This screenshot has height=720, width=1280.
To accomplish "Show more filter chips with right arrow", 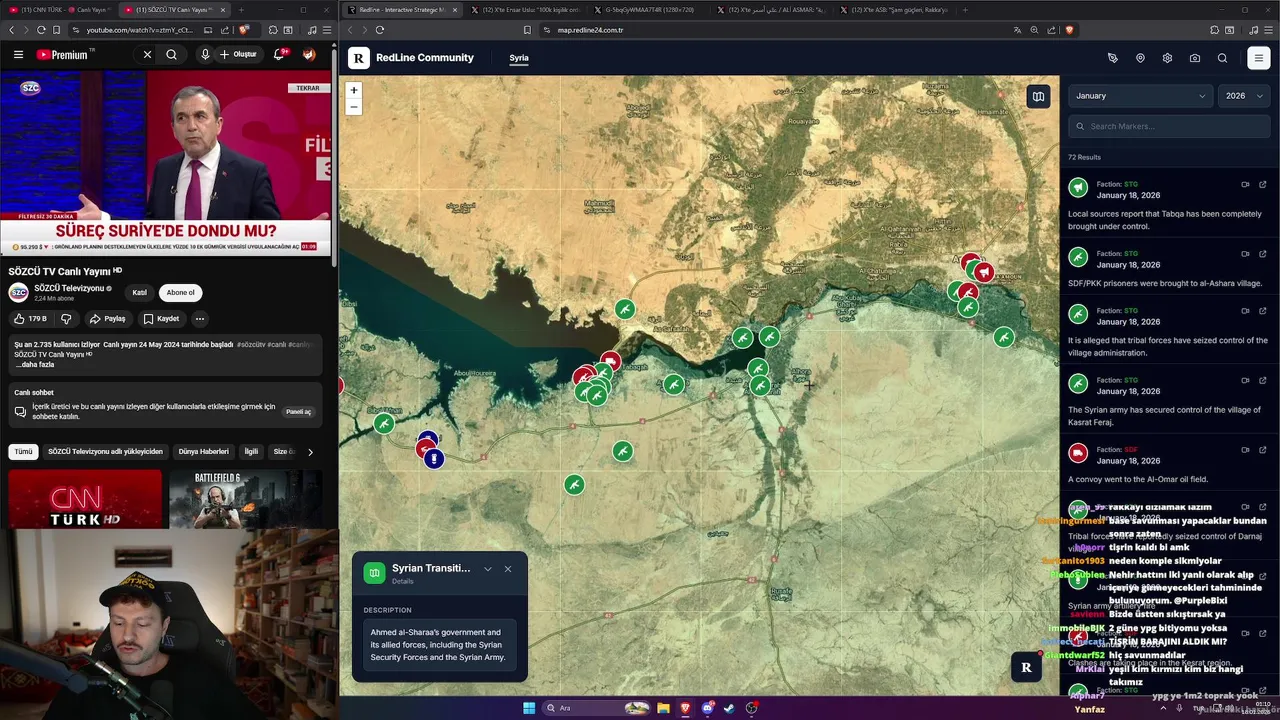I will pyautogui.click(x=310, y=451).
